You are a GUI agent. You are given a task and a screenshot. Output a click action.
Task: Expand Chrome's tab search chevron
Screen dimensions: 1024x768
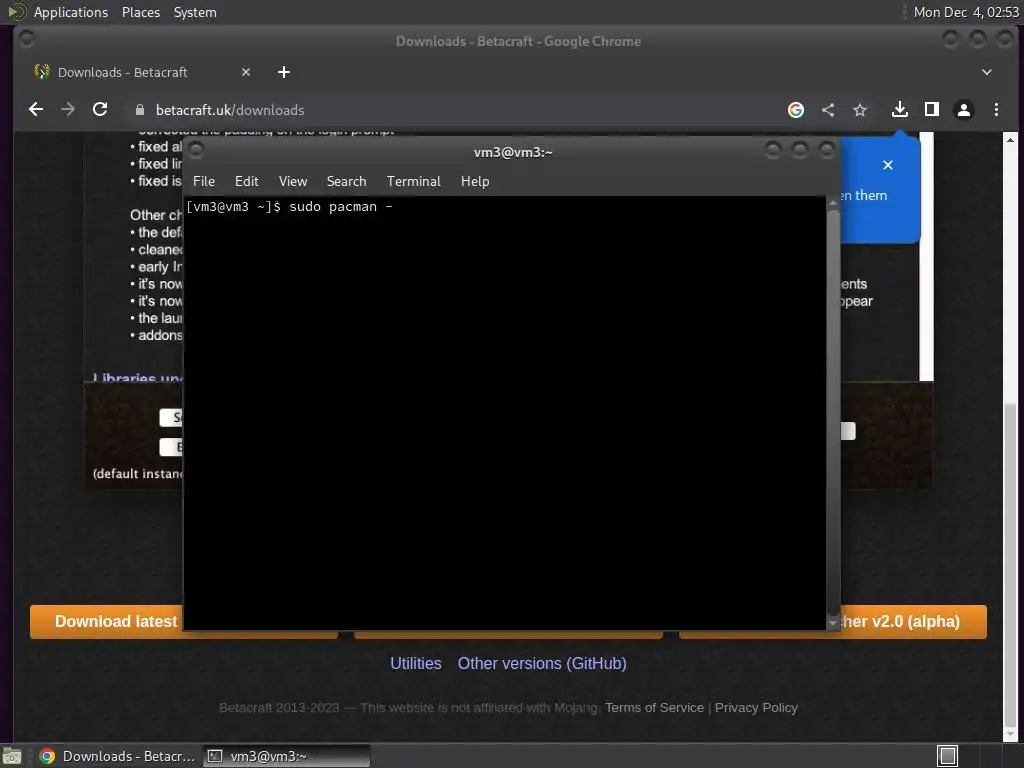(987, 72)
